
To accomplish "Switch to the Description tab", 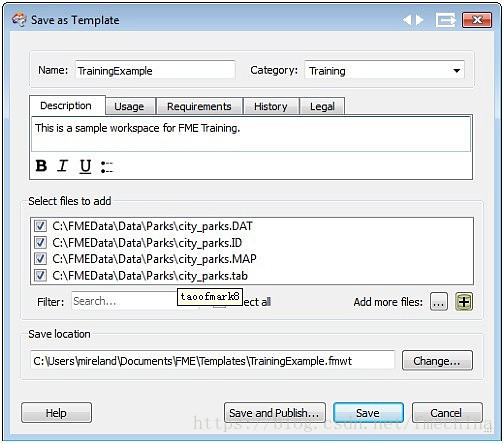I will click(x=66, y=106).
